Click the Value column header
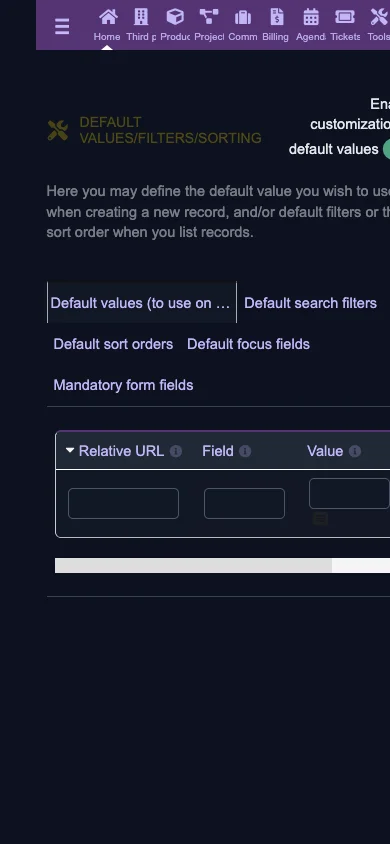This screenshot has width=390, height=844. tap(325, 451)
